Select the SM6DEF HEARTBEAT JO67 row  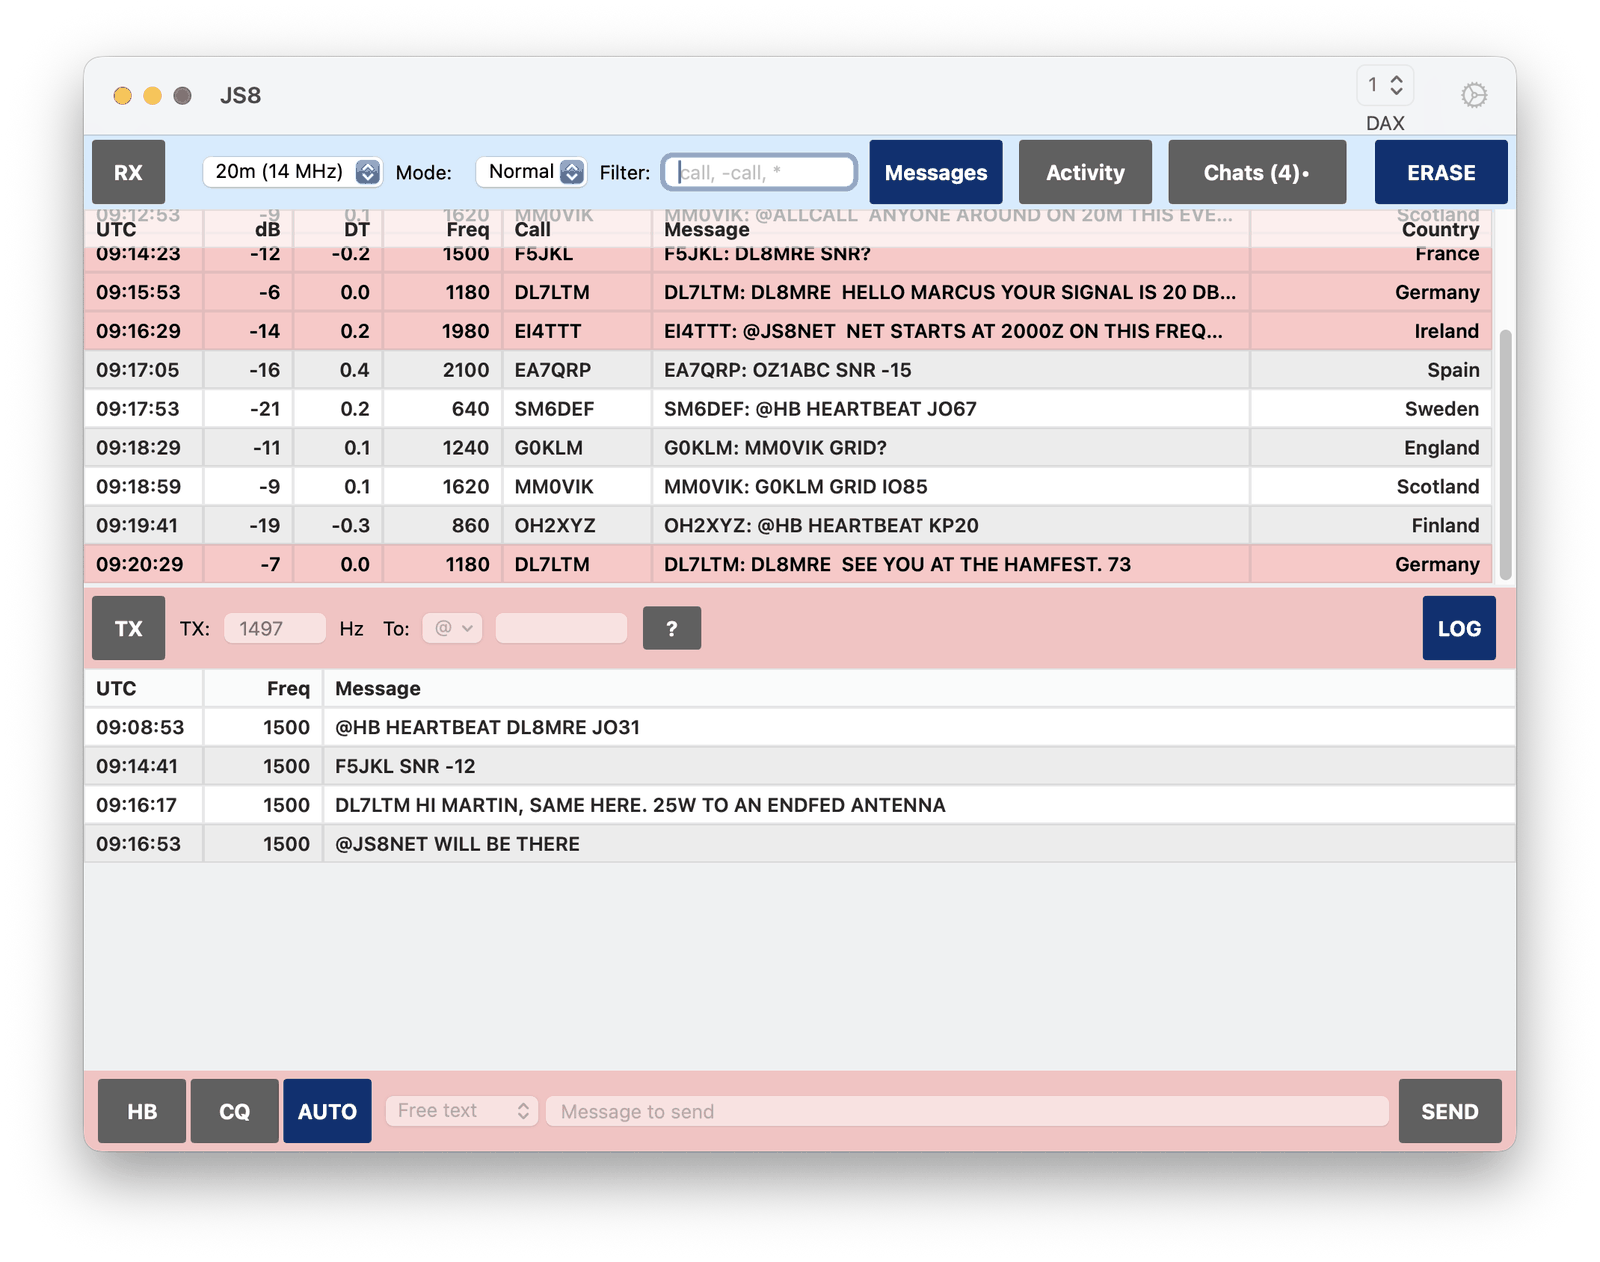(788, 409)
